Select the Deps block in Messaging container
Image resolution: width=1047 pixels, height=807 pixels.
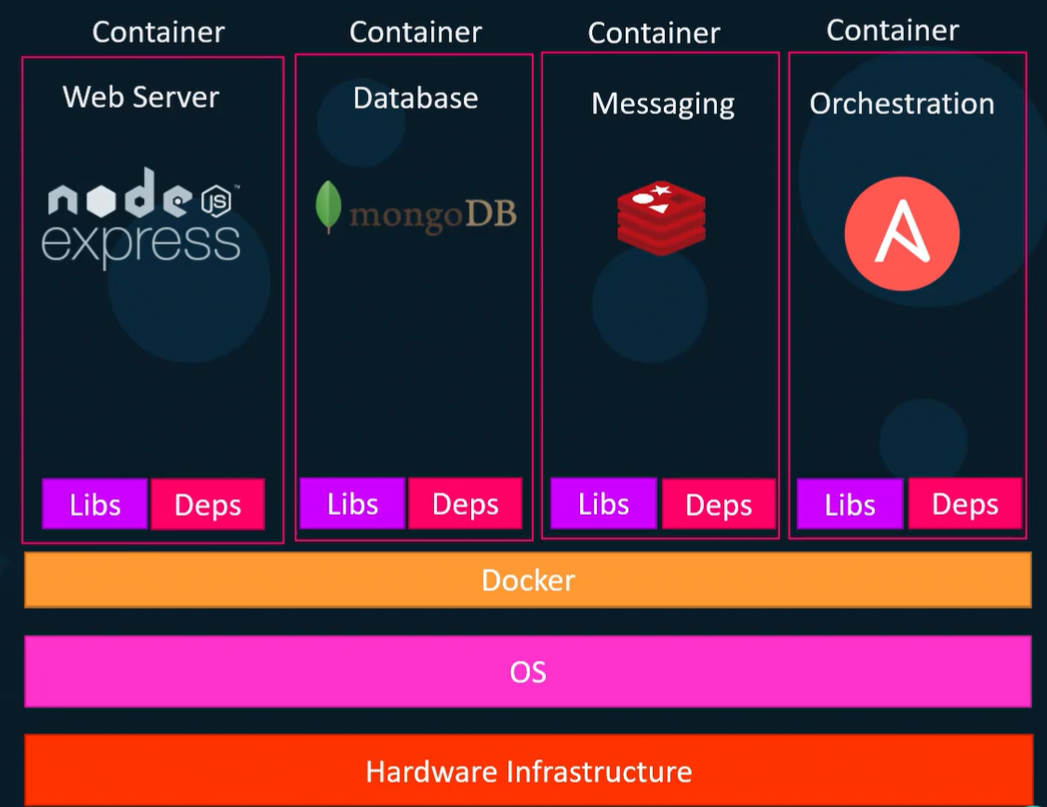click(718, 504)
